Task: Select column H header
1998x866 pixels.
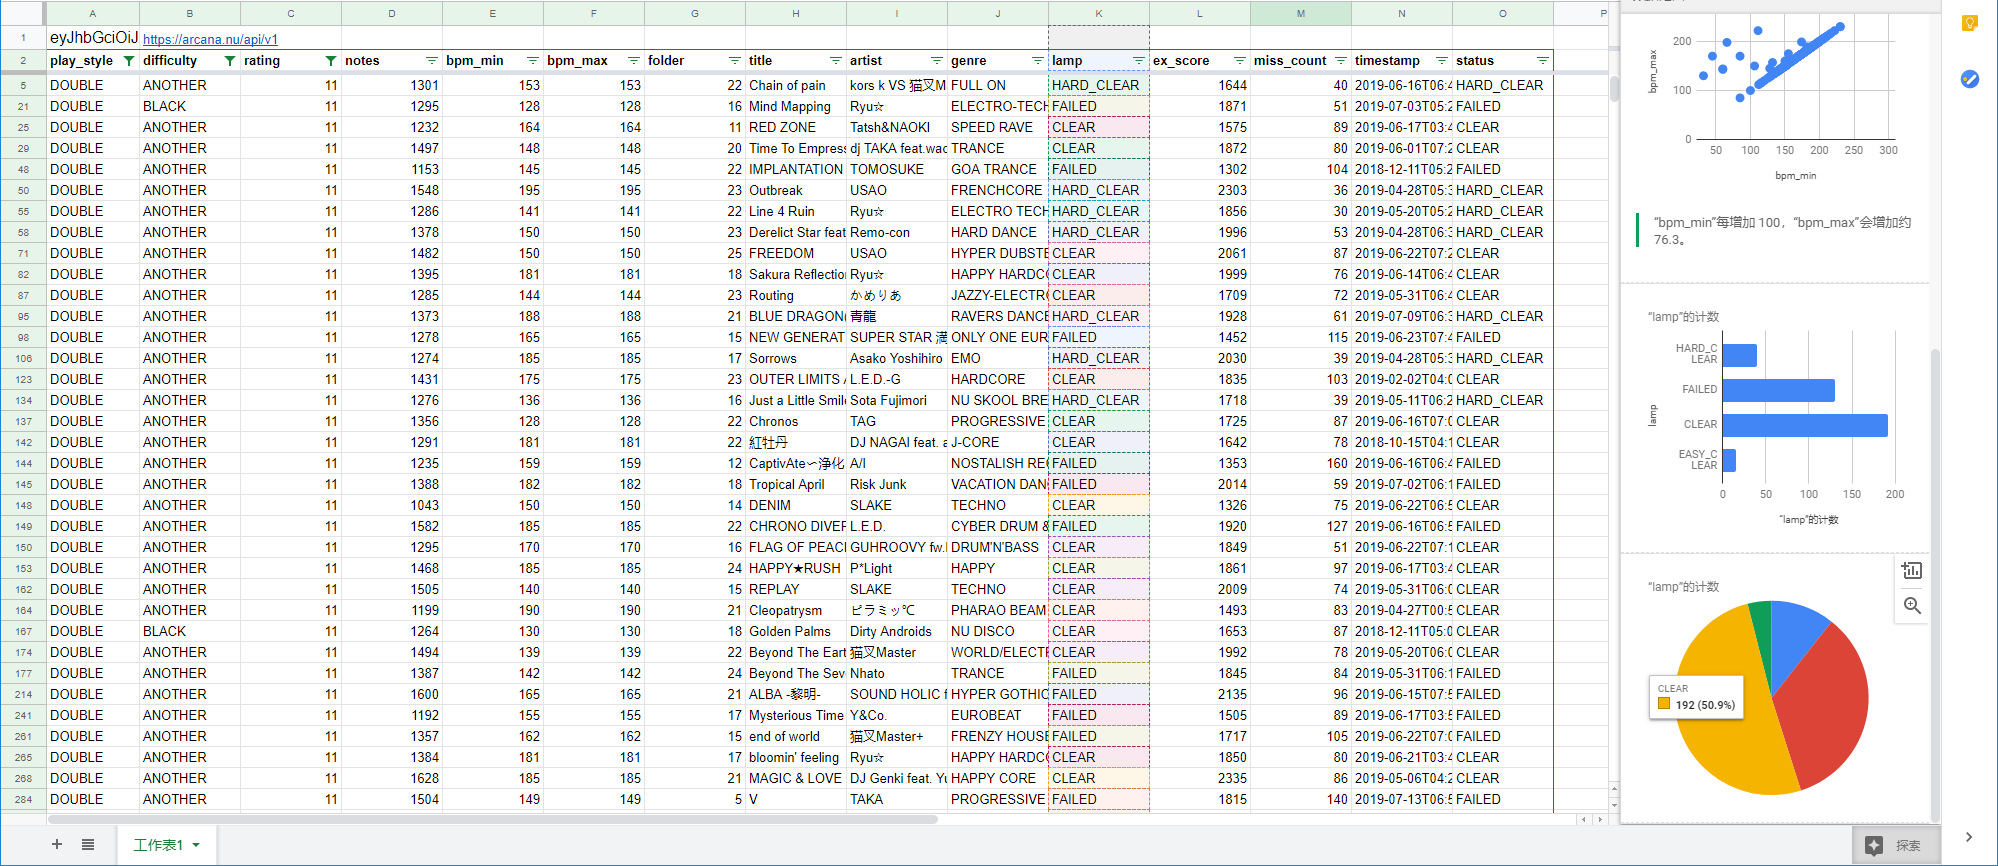Action: pos(795,13)
